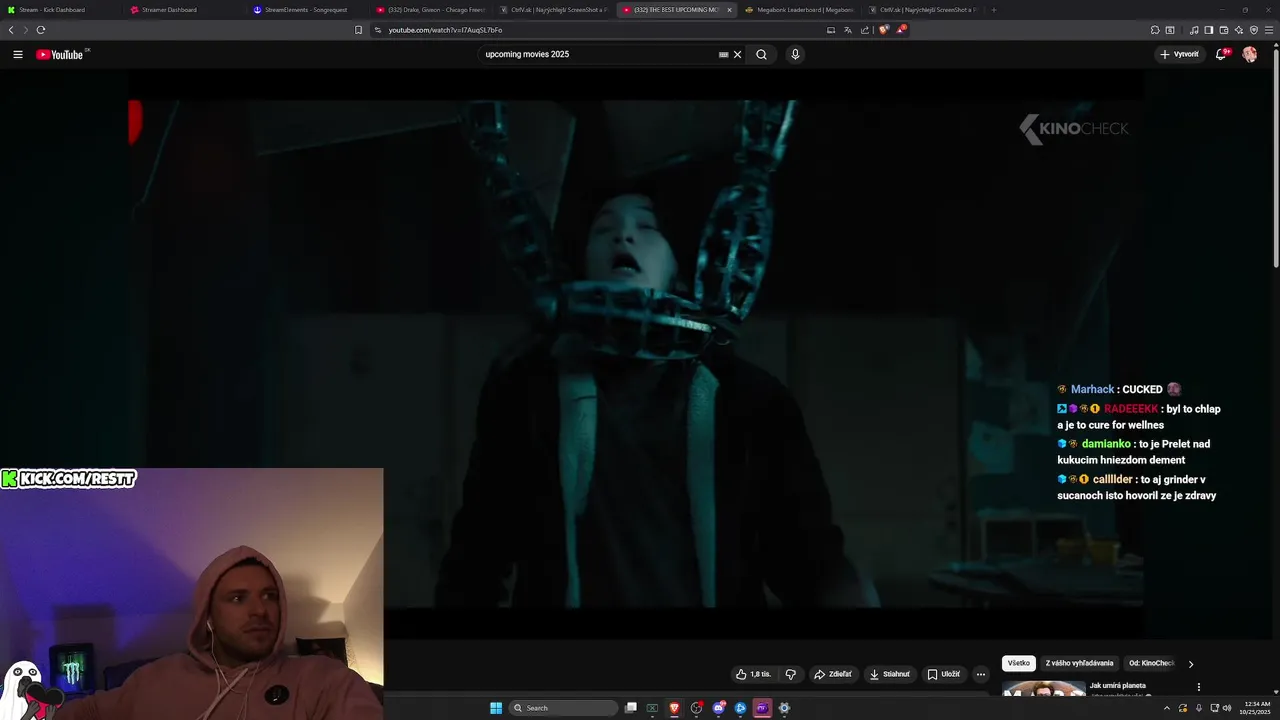This screenshot has height=720, width=1280.
Task: Start voice search with the microphone
Action: (795, 55)
